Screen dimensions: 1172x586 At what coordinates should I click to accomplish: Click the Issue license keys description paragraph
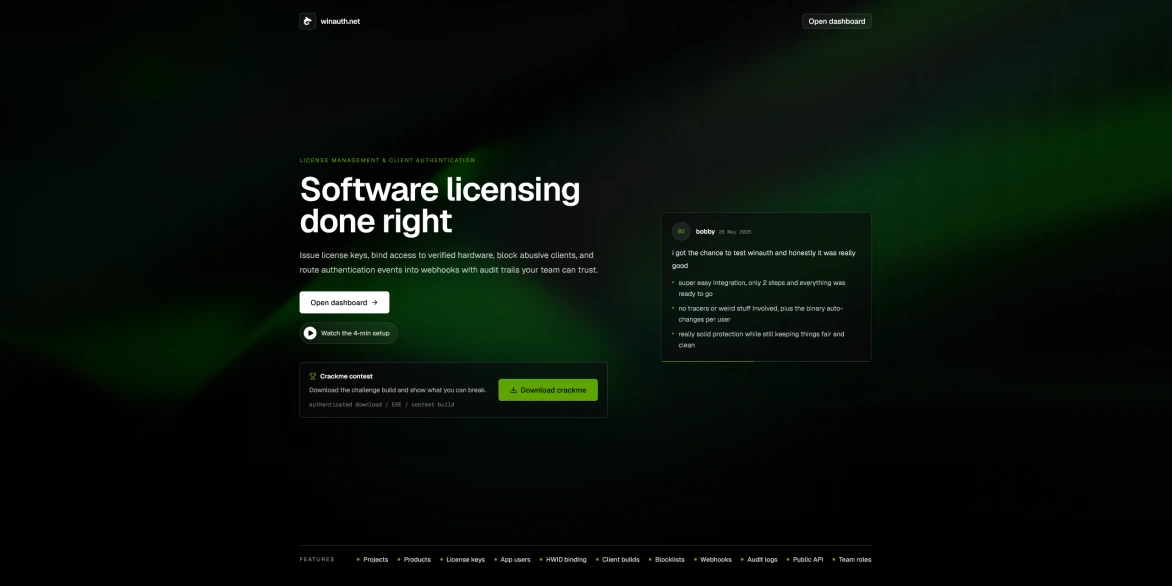pos(448,262)
